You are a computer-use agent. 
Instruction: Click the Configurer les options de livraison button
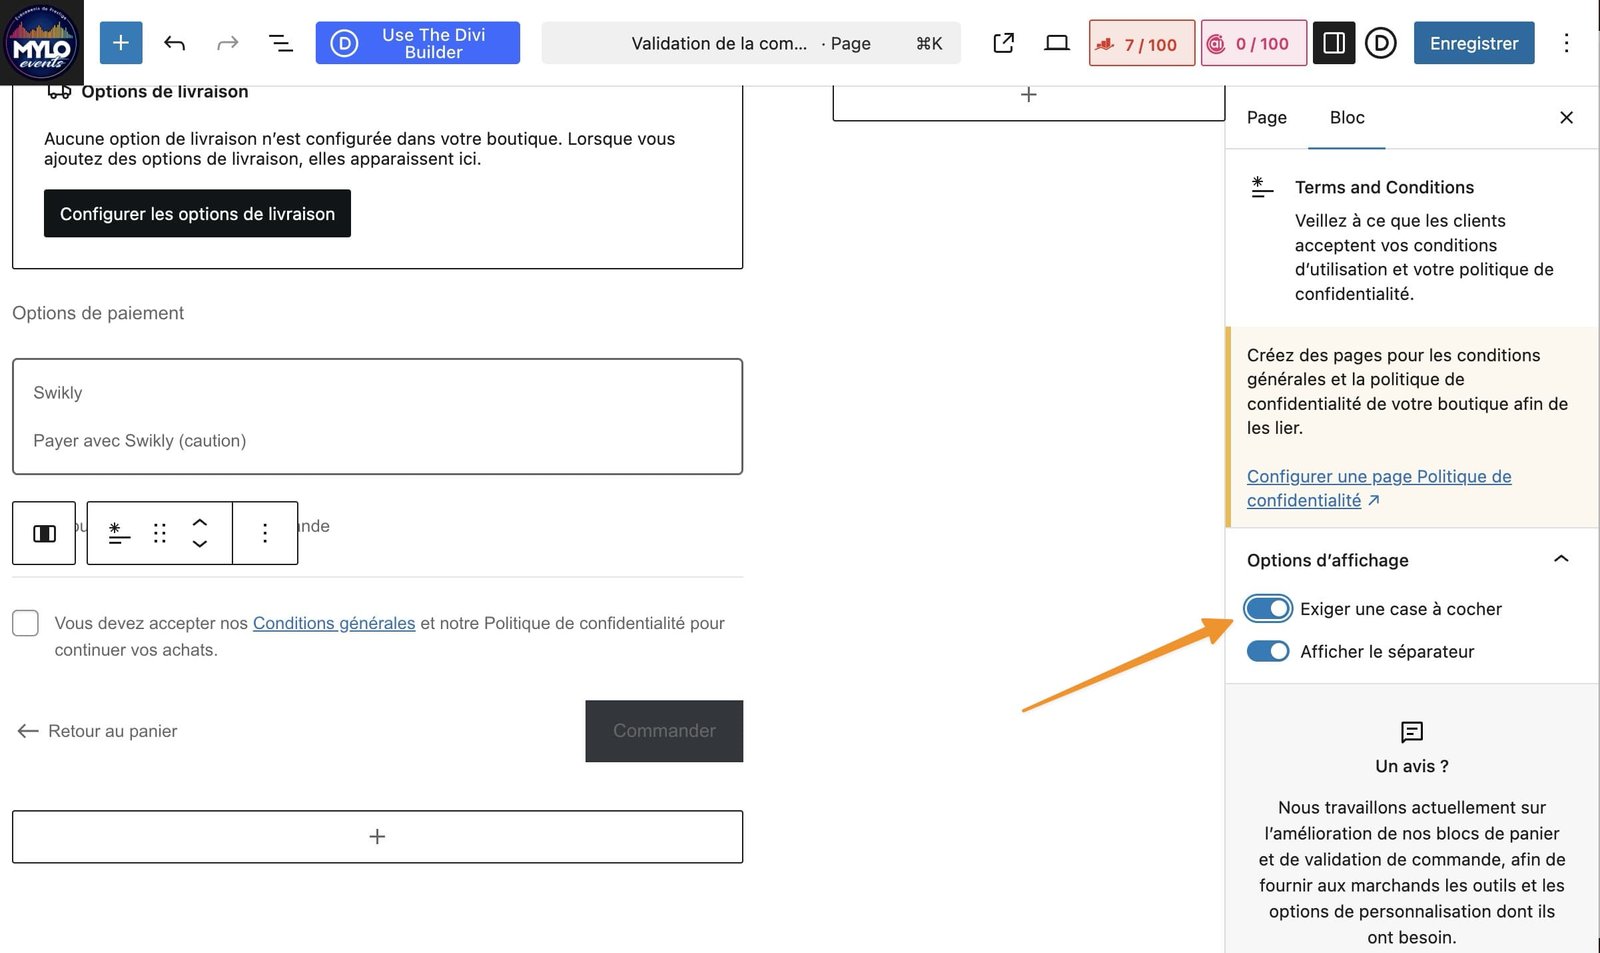tap(197, 213)
